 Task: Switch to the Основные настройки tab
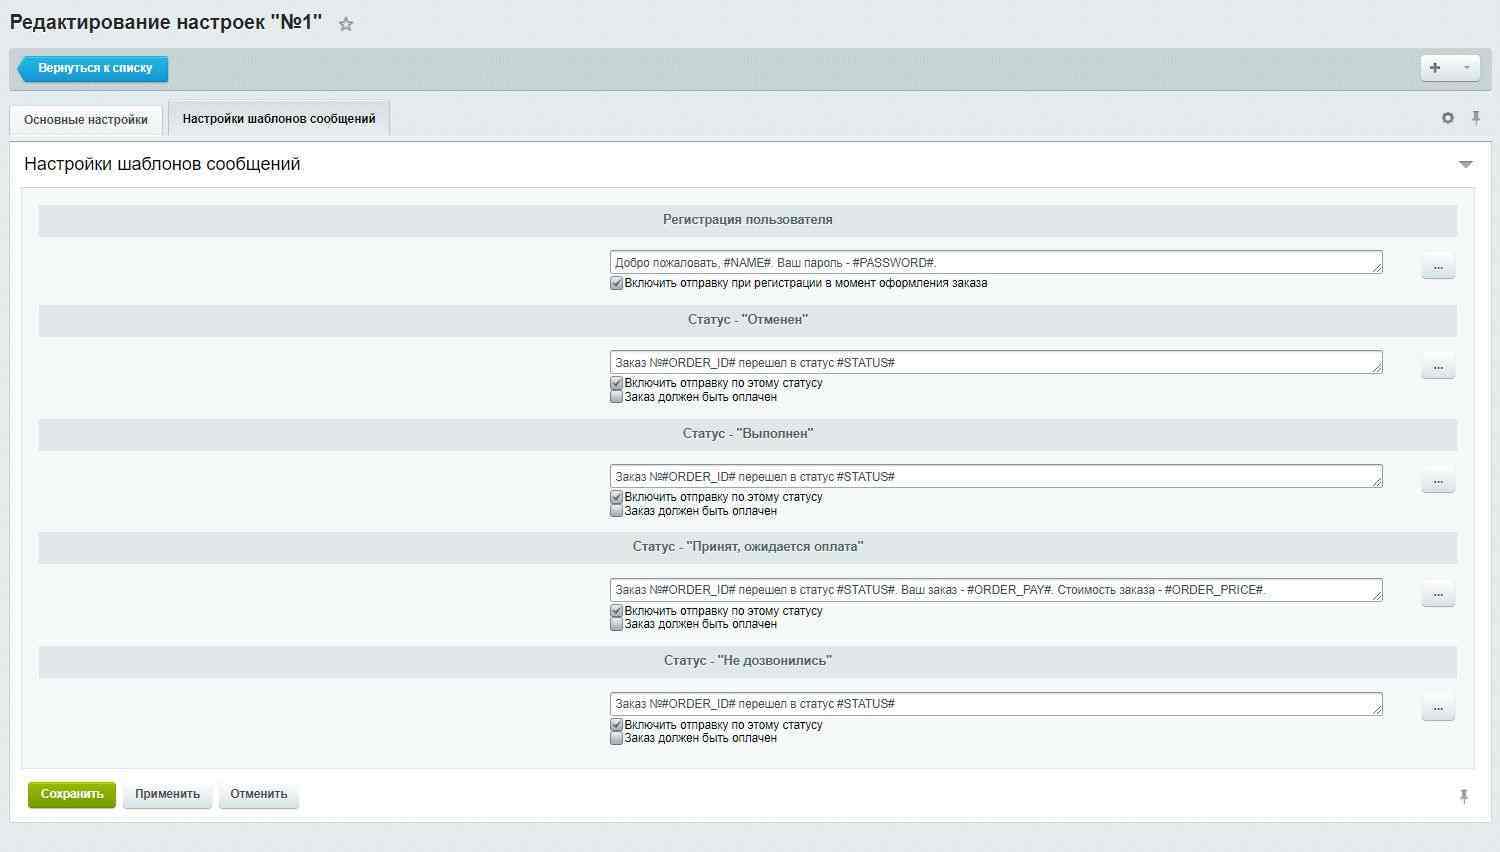(x=86, y=120)
